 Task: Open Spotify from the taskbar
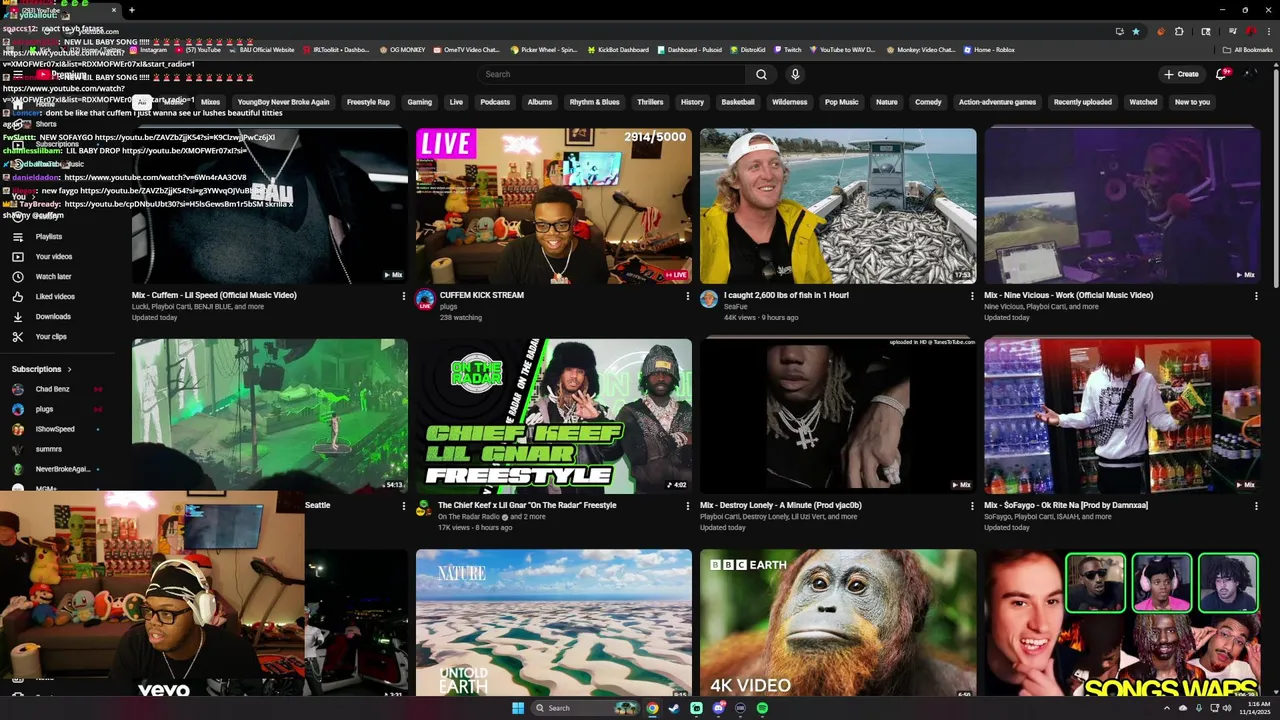(762, 708)
